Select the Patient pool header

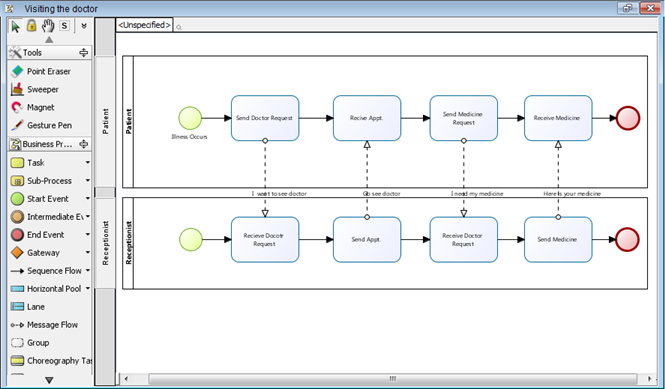(128, 122)
